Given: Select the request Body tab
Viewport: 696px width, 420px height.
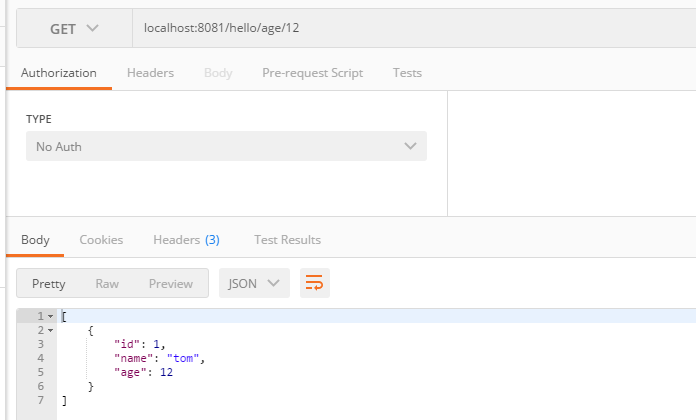Looking at the screenshot, I should pyautogui.click(x=218, y=73).
